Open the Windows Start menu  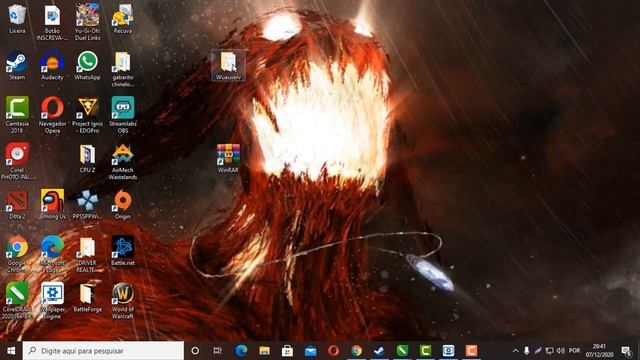tap(11, 351)
